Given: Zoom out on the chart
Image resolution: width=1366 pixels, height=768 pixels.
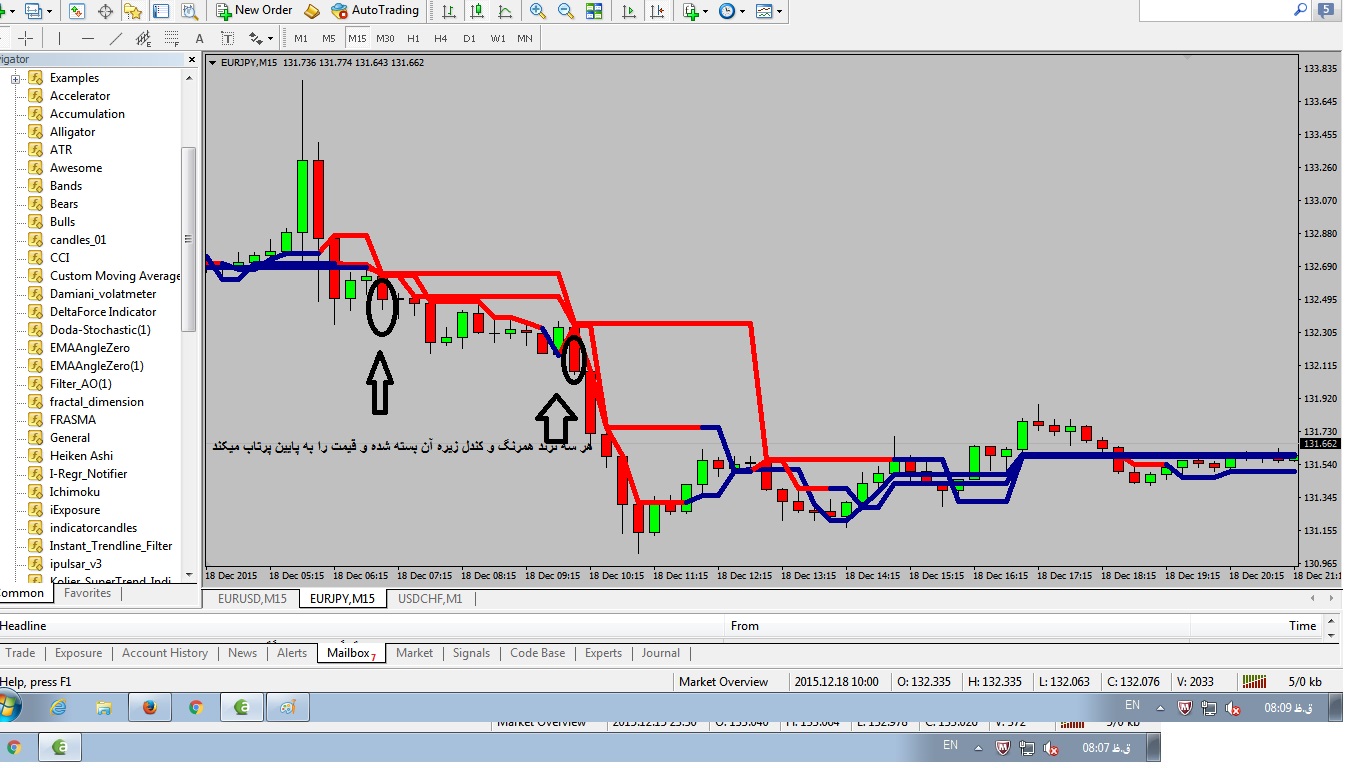Looking at the screenshot, I should 566,11.
